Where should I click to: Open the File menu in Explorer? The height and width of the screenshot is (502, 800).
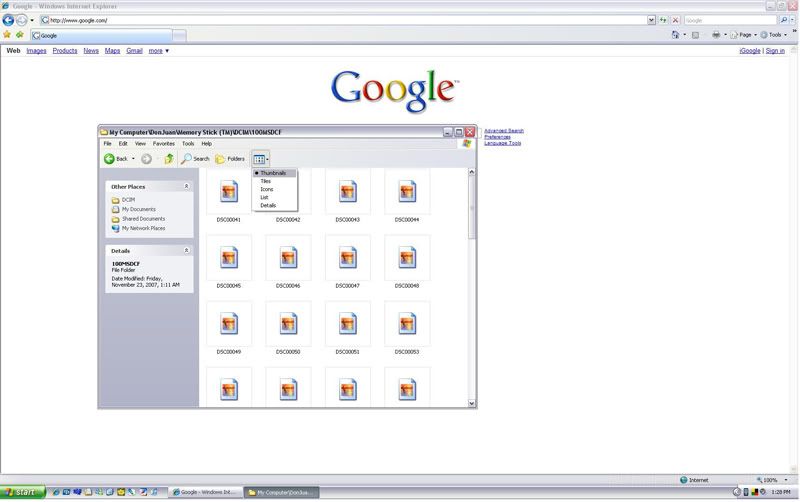click(x=108, y=144)
